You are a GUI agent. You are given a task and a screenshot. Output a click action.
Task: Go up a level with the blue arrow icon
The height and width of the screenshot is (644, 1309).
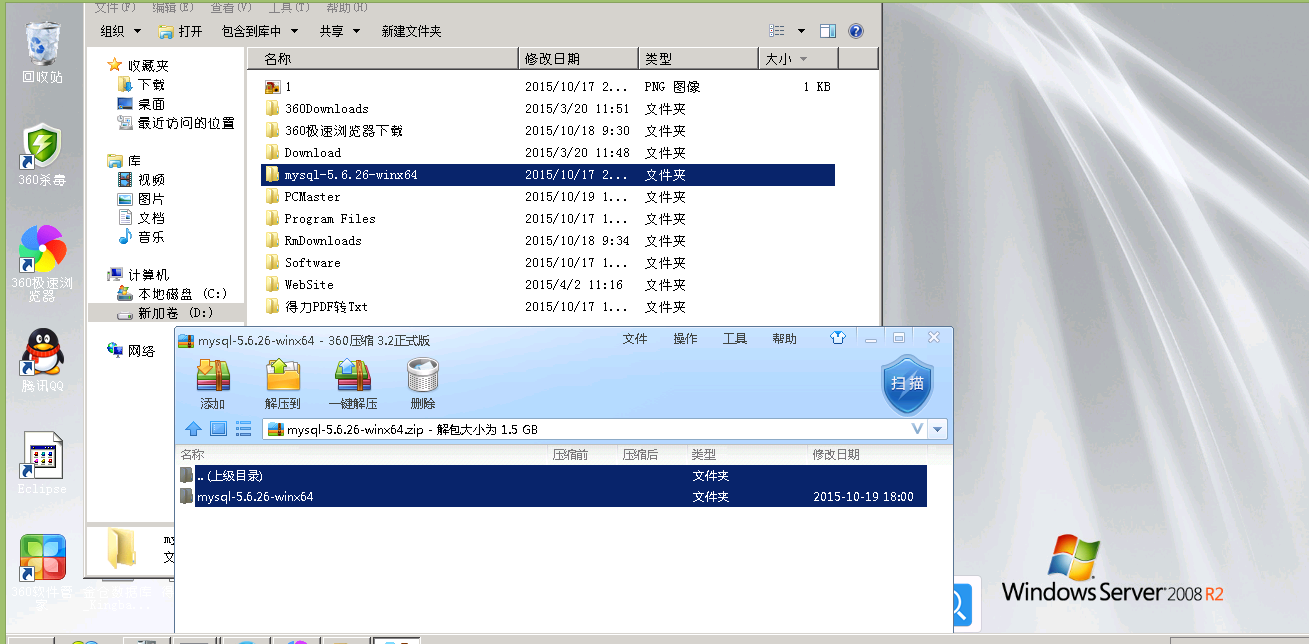(193, 429)
